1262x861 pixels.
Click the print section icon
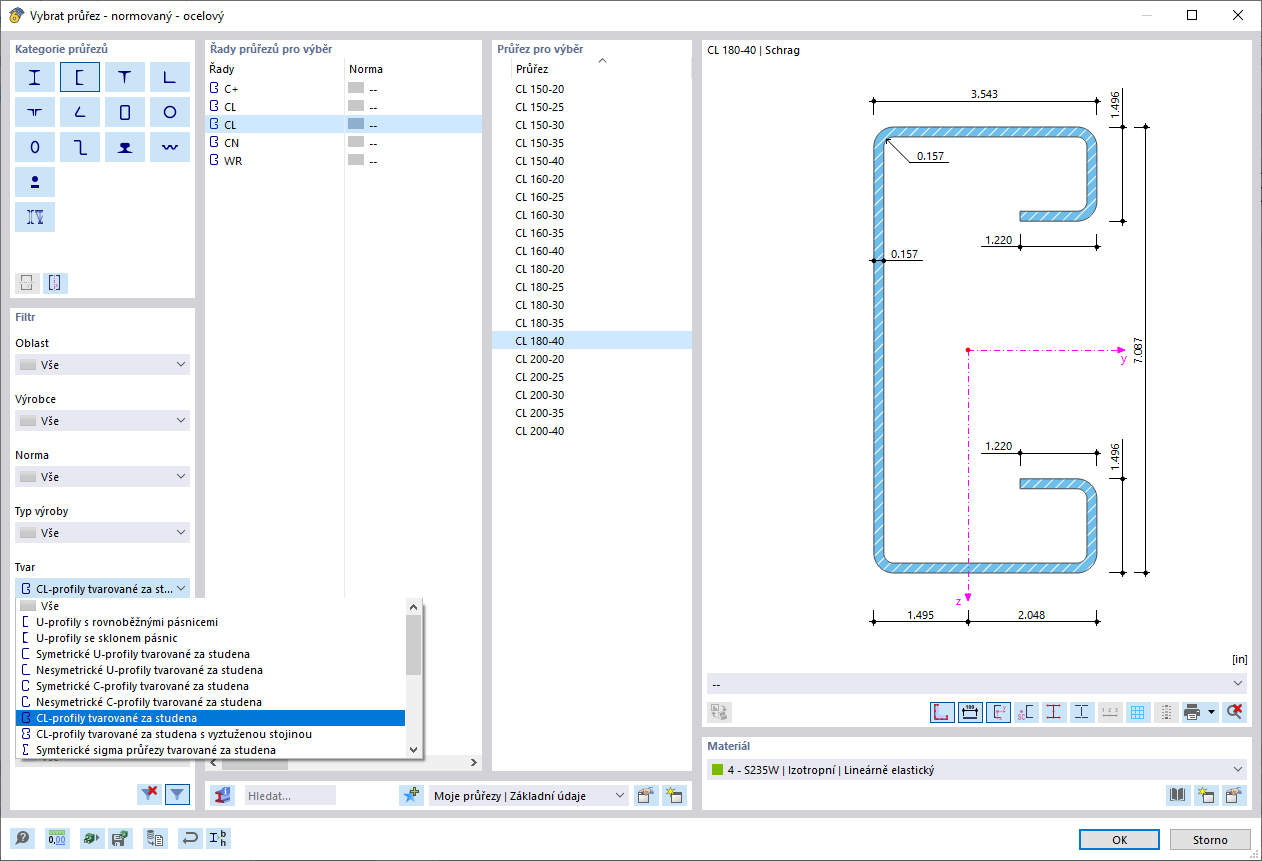point(1192,712)
